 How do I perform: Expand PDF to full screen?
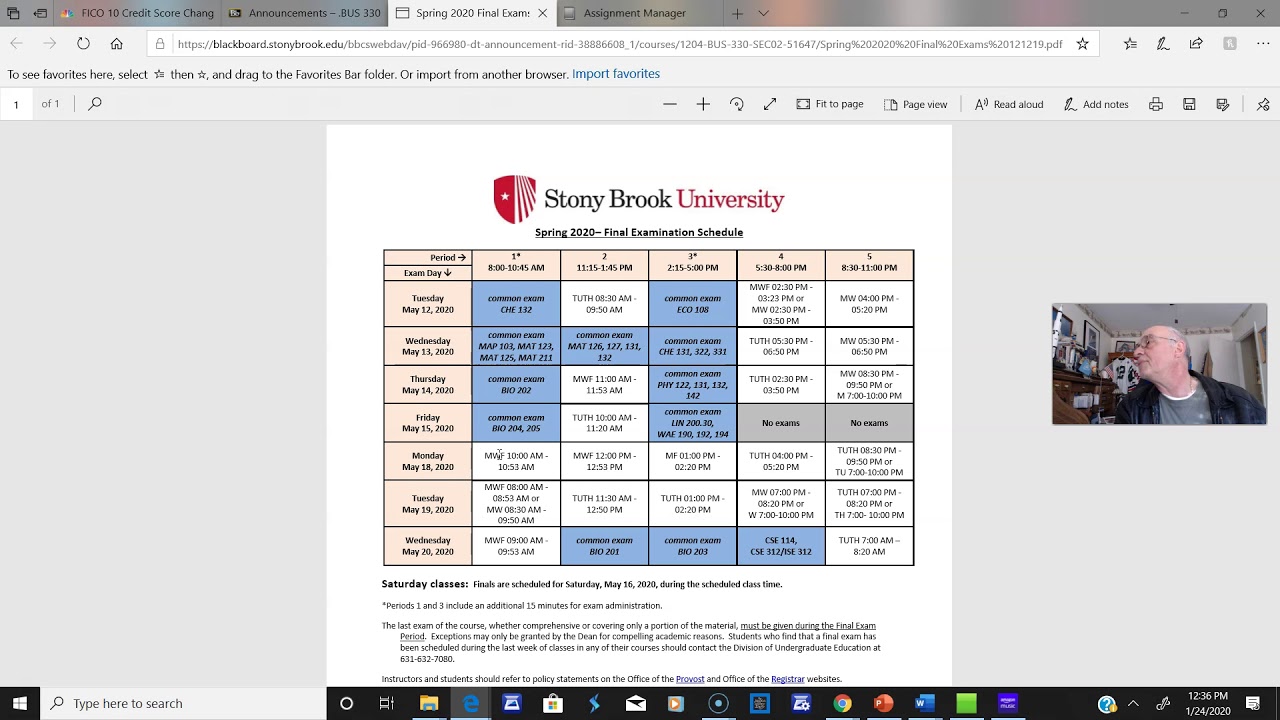(x=770, y=104)
